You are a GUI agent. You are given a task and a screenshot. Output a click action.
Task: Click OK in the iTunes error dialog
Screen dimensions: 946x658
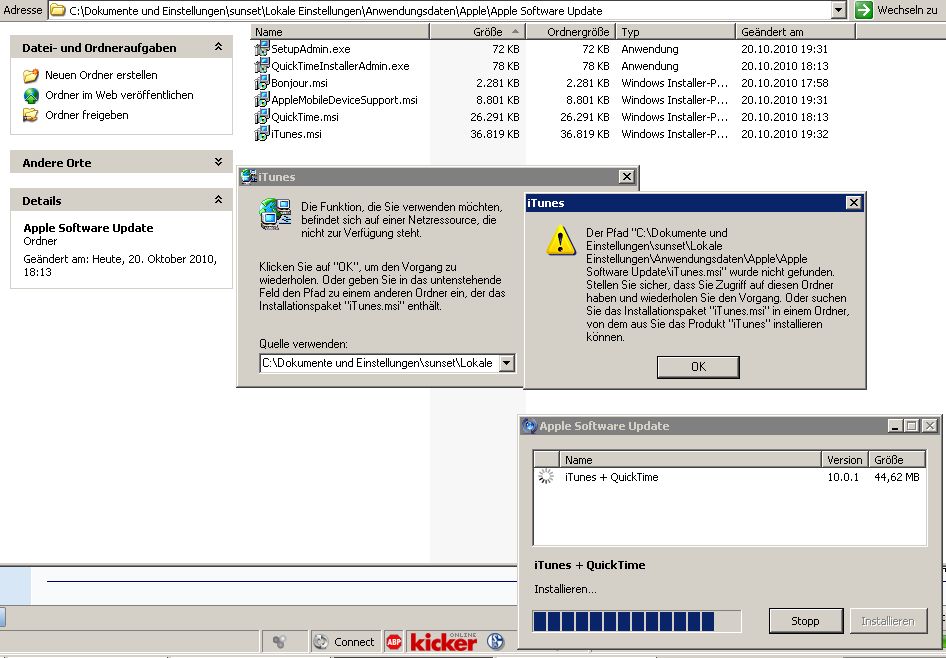698,367
